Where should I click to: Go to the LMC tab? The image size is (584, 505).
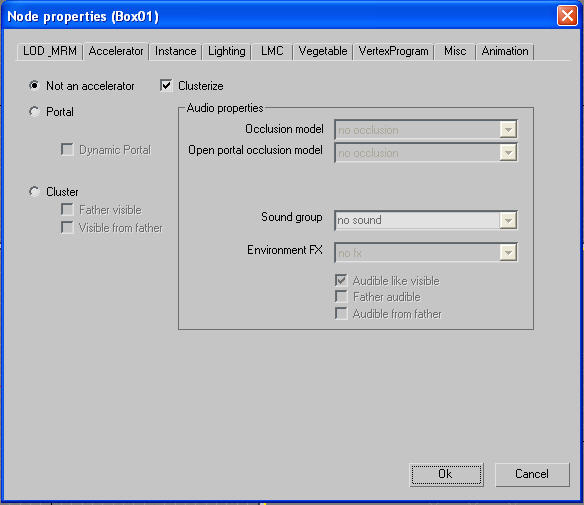point(272,51)
